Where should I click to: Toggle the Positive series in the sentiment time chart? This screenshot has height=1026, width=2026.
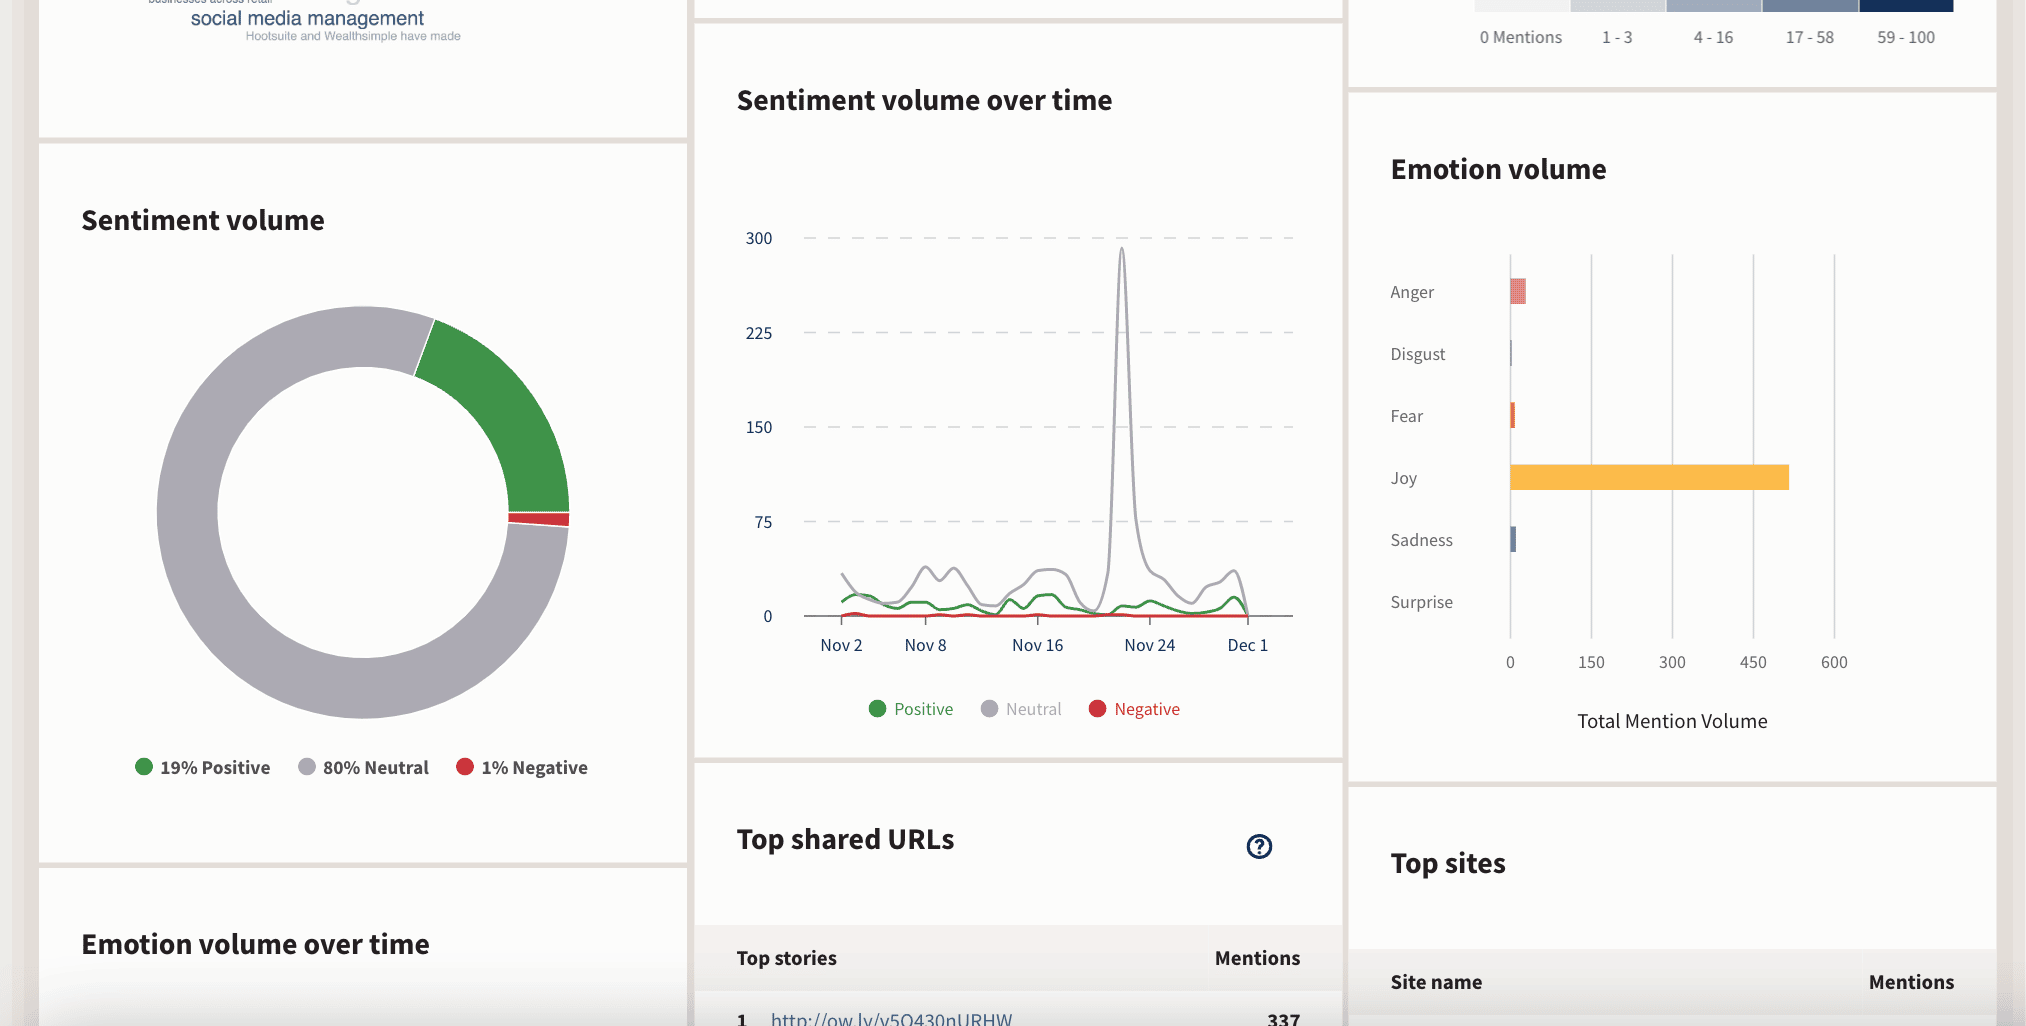922,708
